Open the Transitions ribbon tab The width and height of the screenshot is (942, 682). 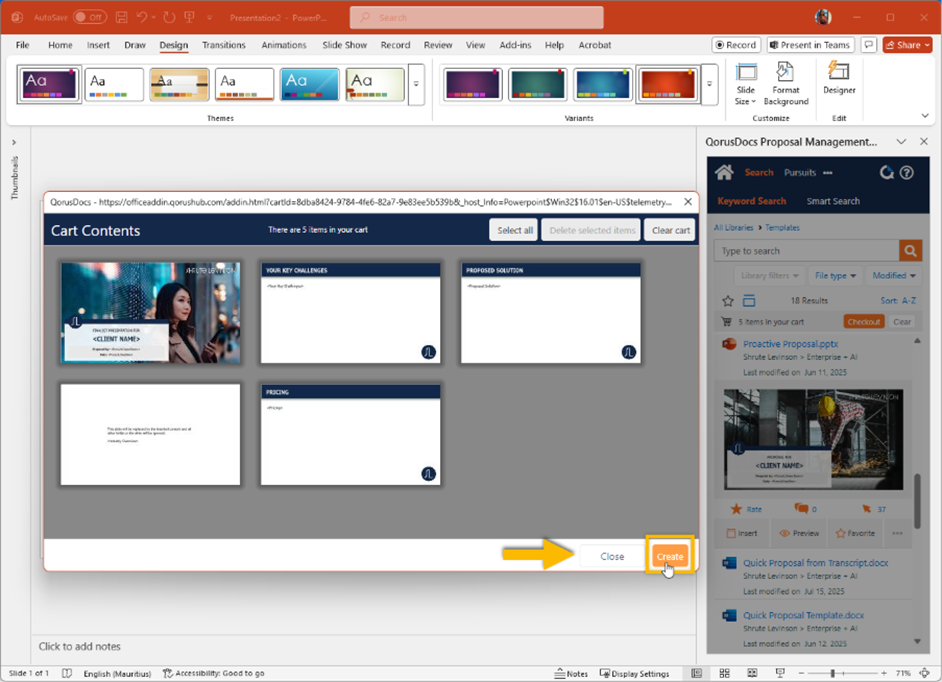[223, 45]
